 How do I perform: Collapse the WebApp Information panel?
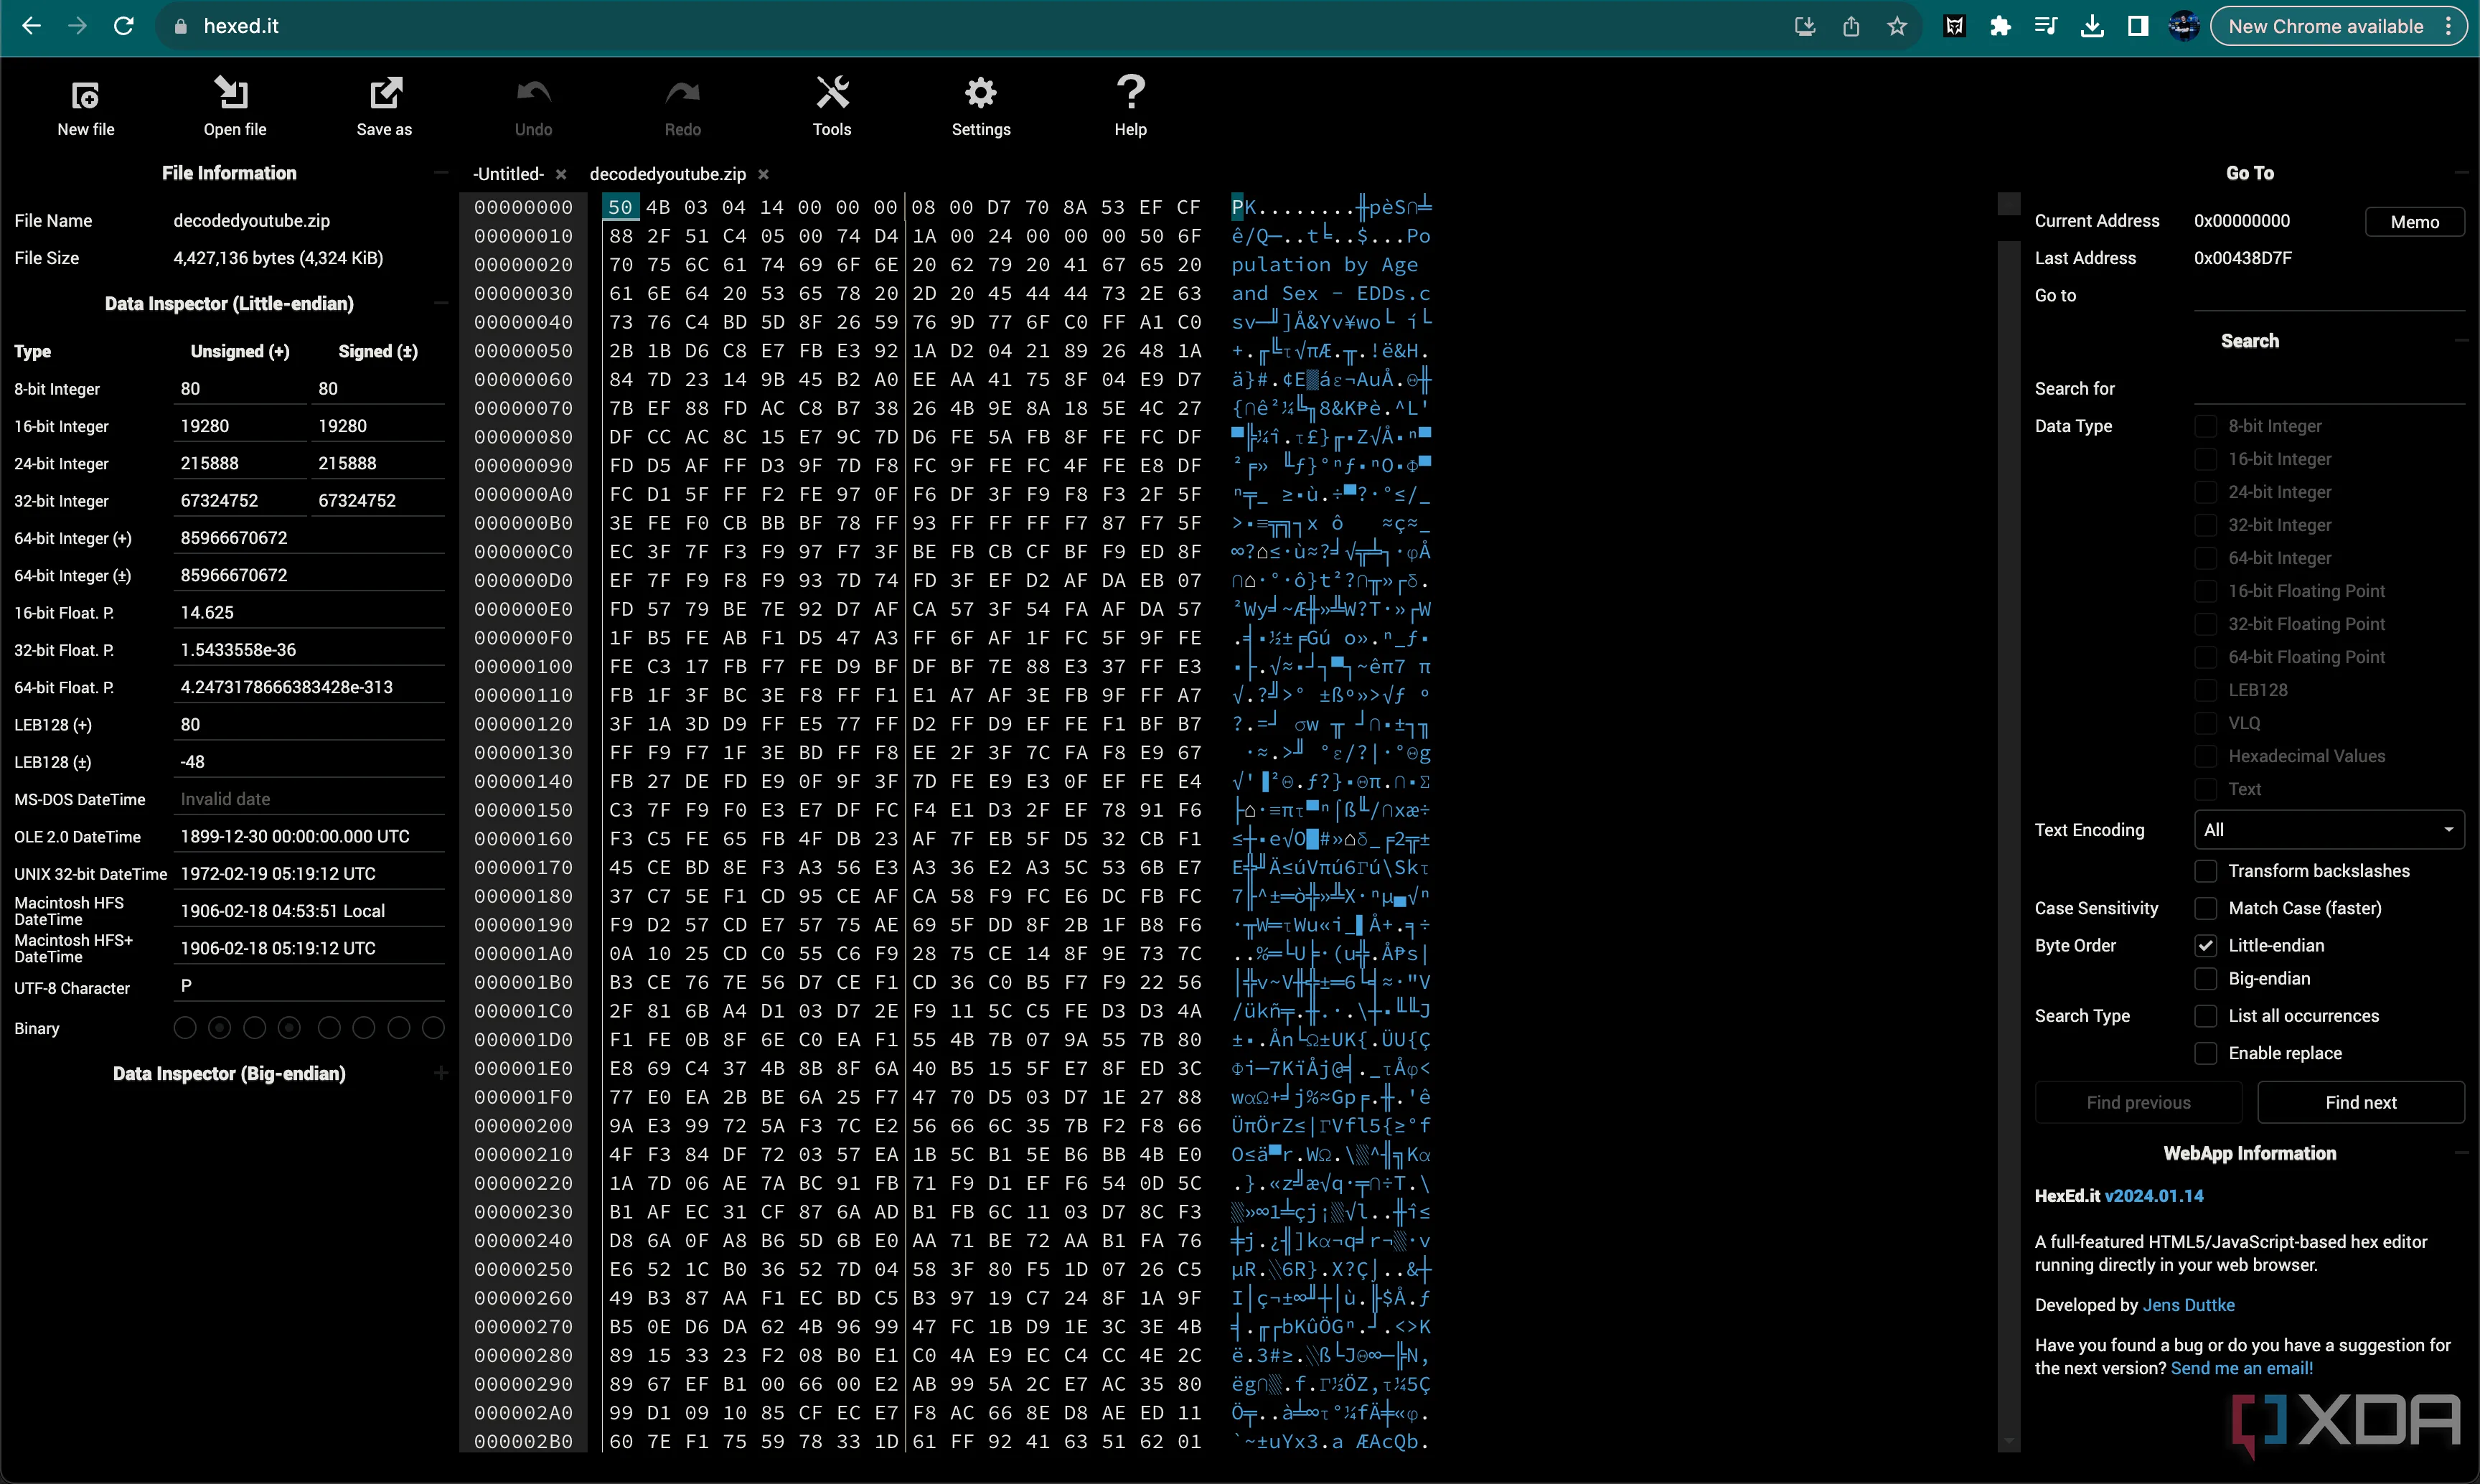tap(2461, 1153)
